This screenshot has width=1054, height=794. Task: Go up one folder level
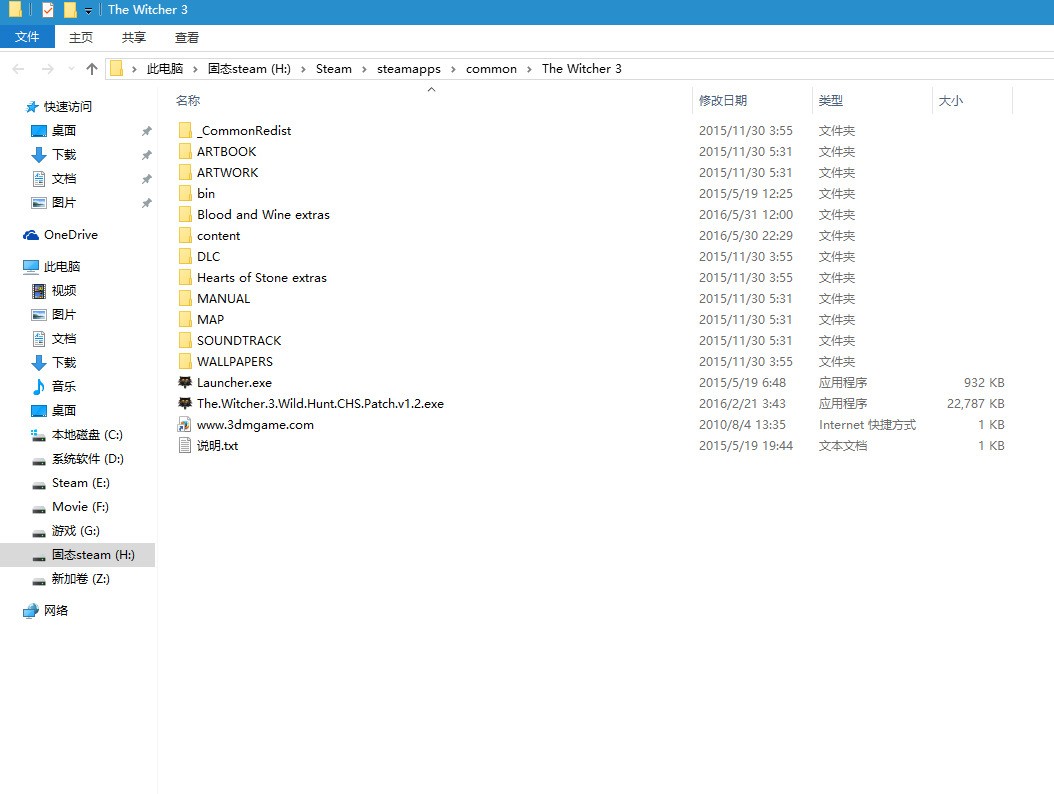coord(92,69)
